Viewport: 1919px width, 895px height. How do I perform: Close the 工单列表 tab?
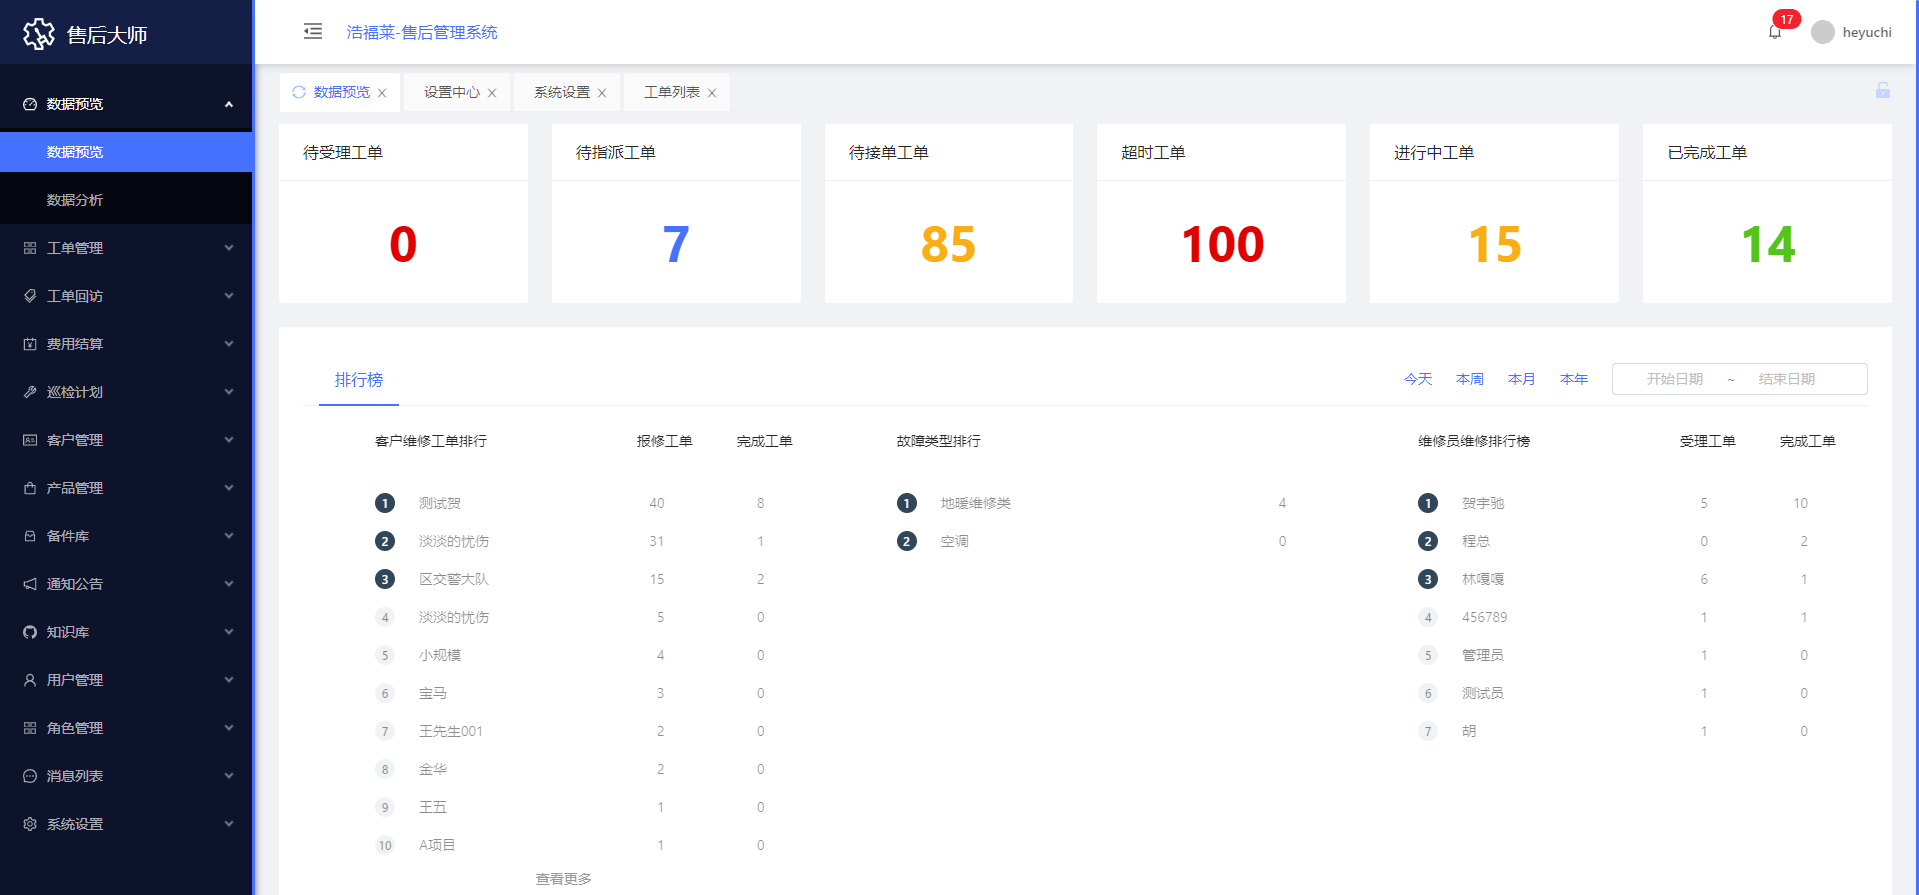(x=712, y=93)
